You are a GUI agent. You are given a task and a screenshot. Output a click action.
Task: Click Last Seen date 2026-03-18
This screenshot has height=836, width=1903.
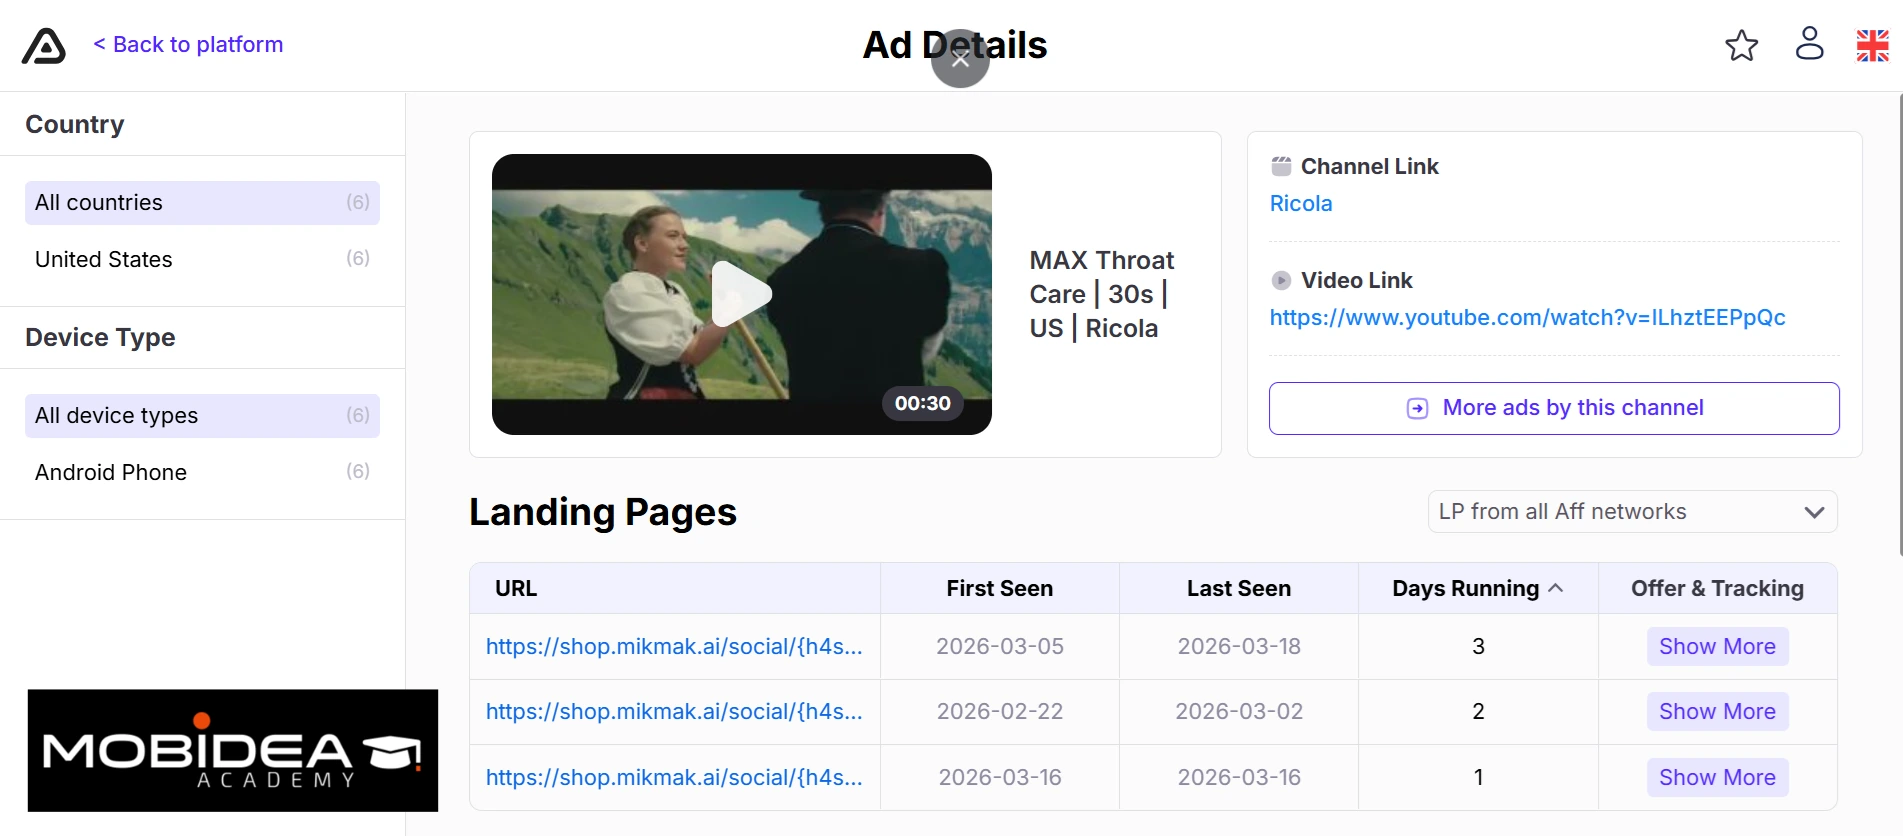pos(1238,646)
